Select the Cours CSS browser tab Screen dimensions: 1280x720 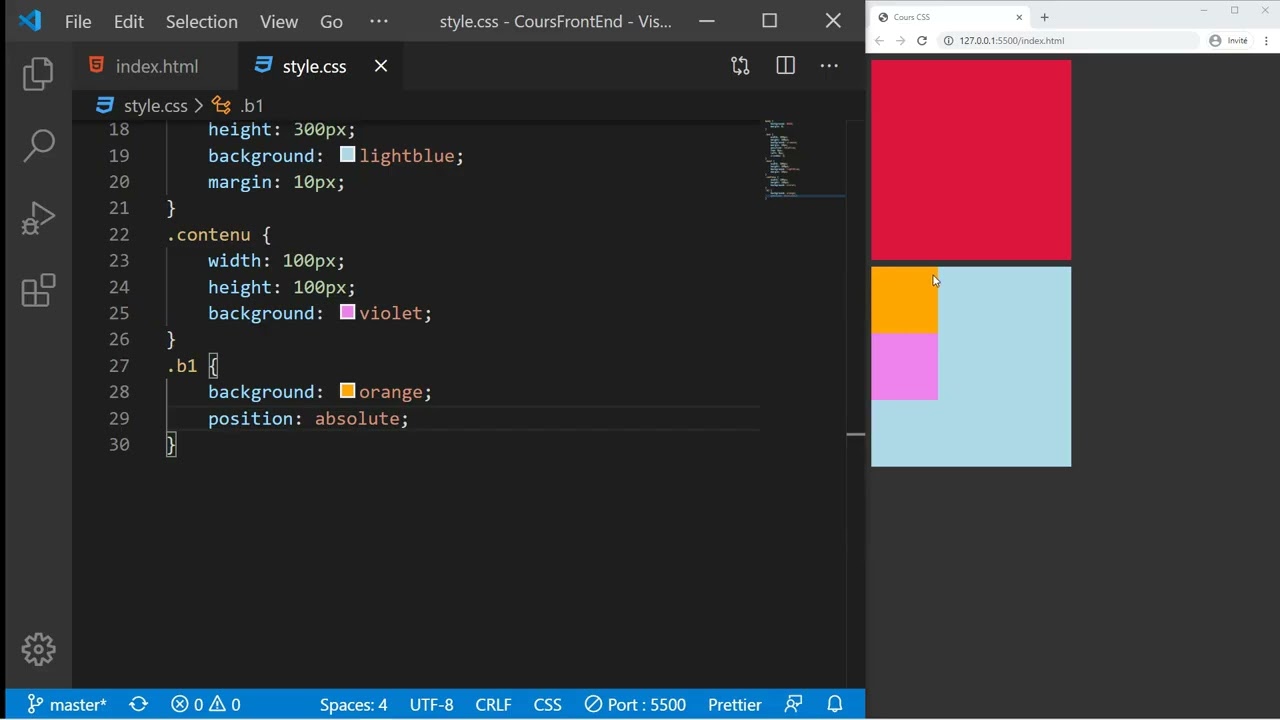[950, 17]
